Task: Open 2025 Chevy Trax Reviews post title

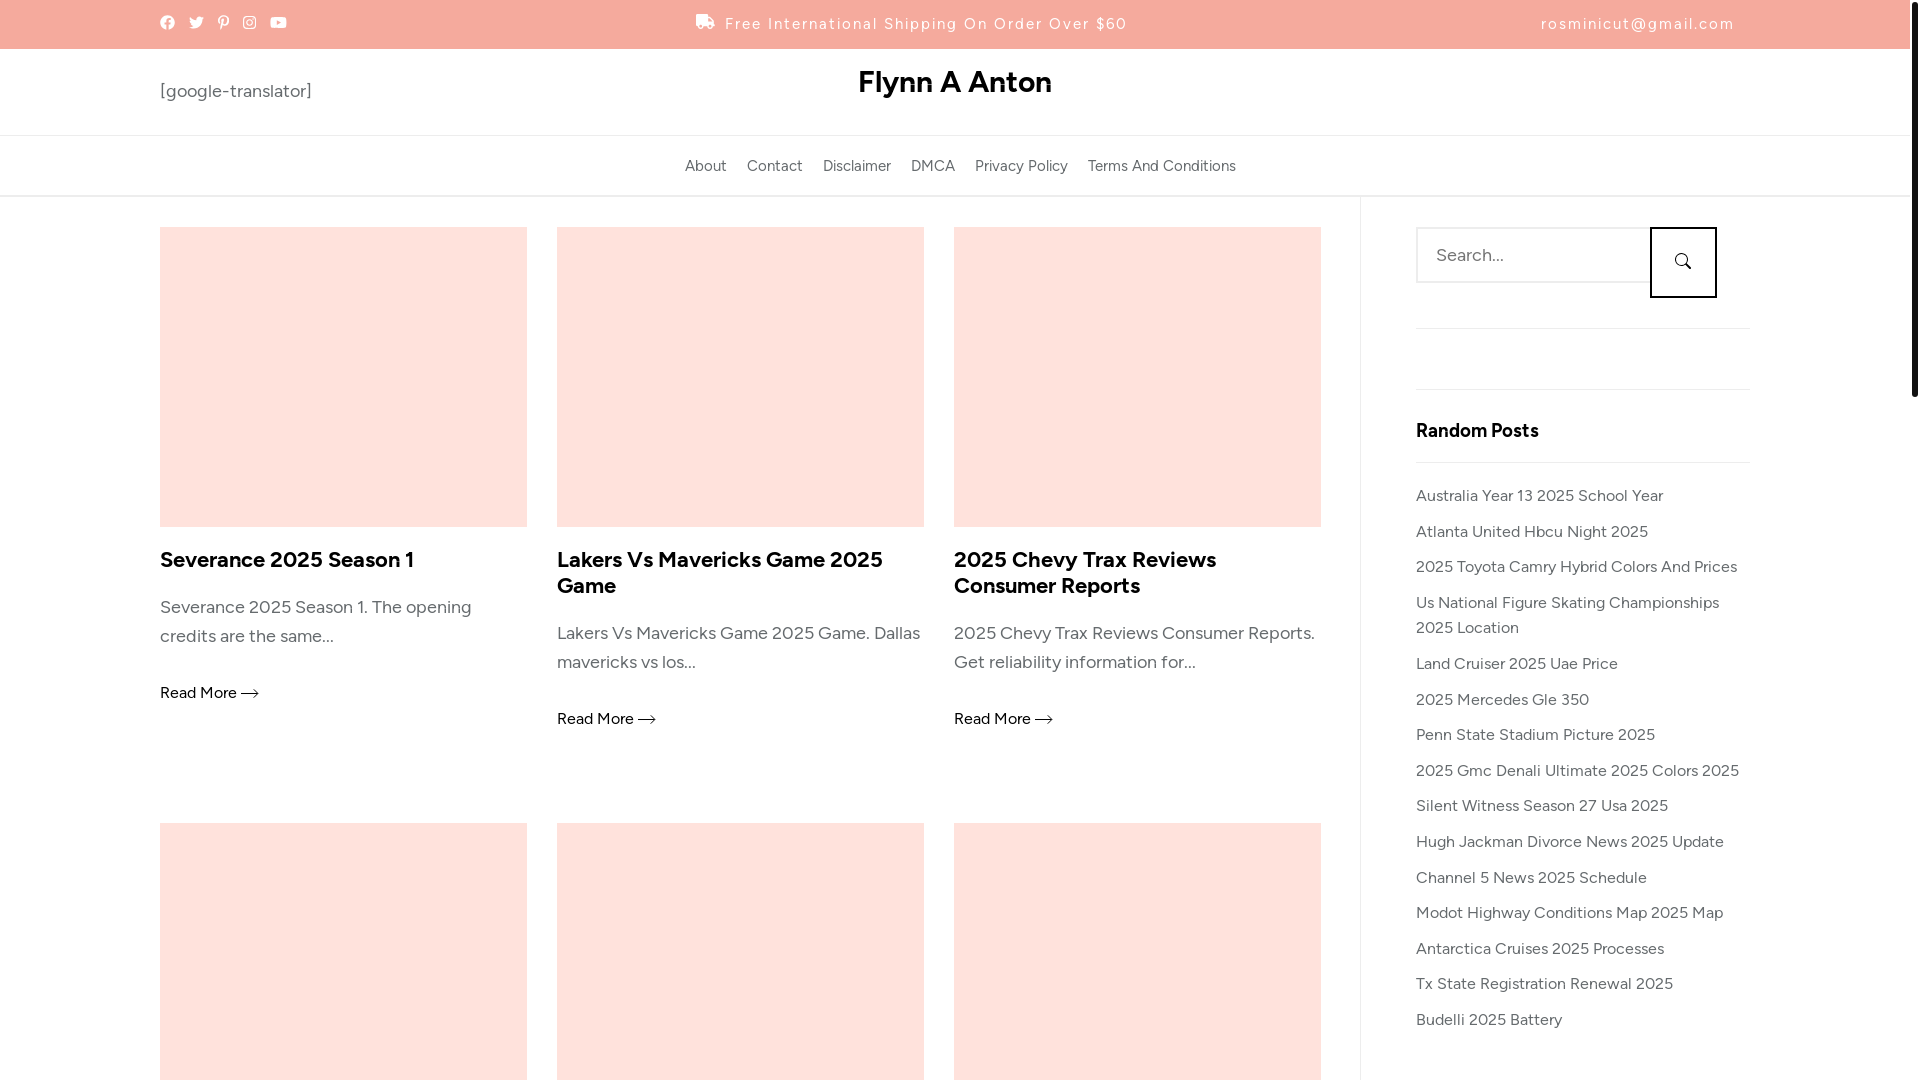Action: [1085, 573]
